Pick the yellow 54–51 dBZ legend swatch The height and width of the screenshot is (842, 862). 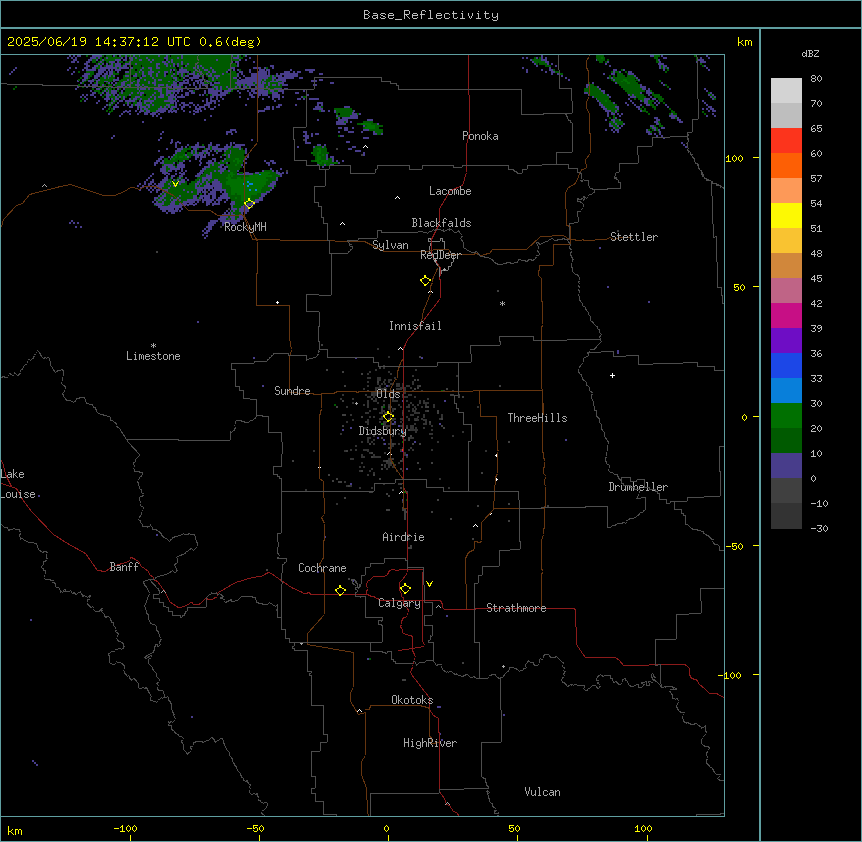[x=786, y=215]
